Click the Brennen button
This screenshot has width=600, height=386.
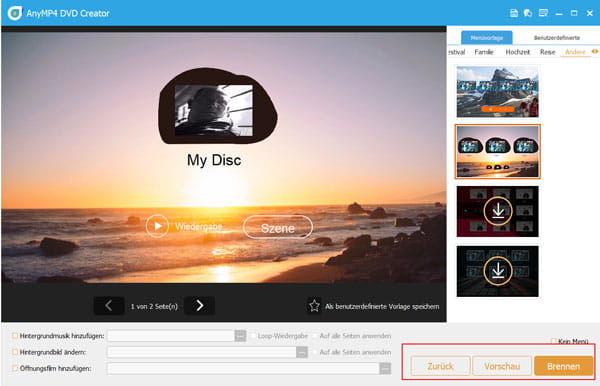pyautogui.click(x=564, y=366)
